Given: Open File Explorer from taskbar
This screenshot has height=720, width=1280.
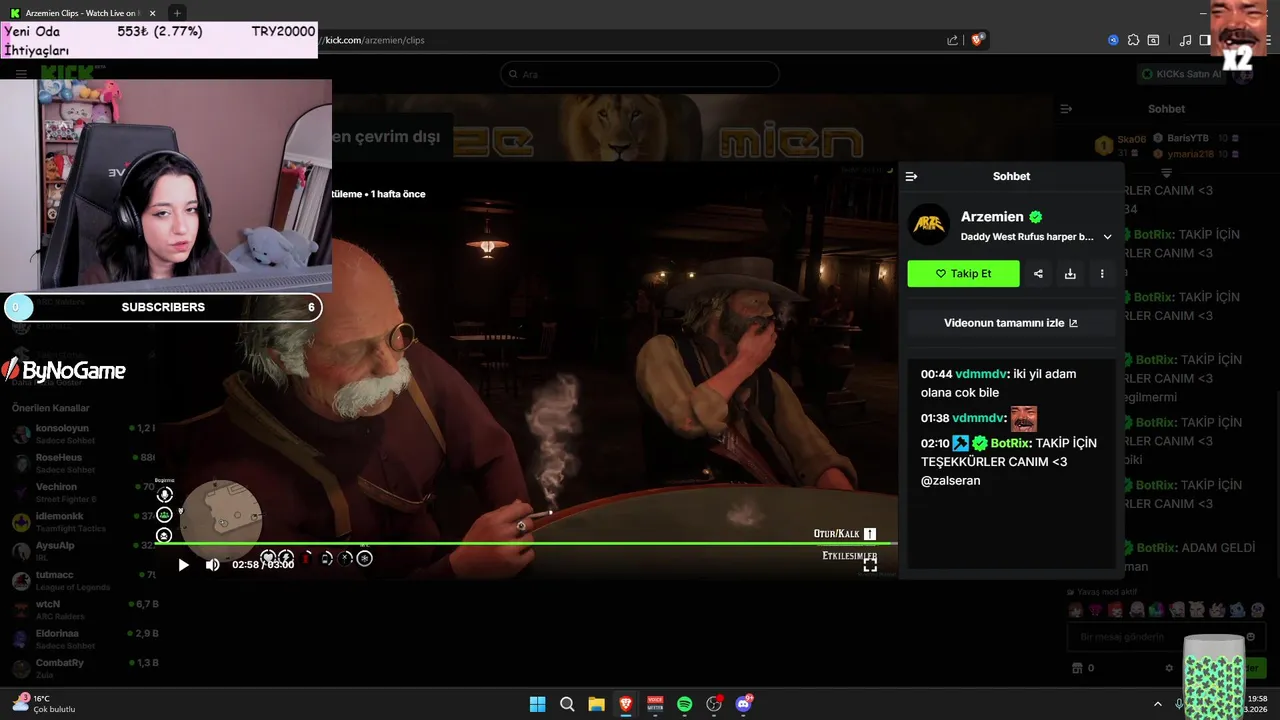Looking at the screenshot, I should coord(596,704).
